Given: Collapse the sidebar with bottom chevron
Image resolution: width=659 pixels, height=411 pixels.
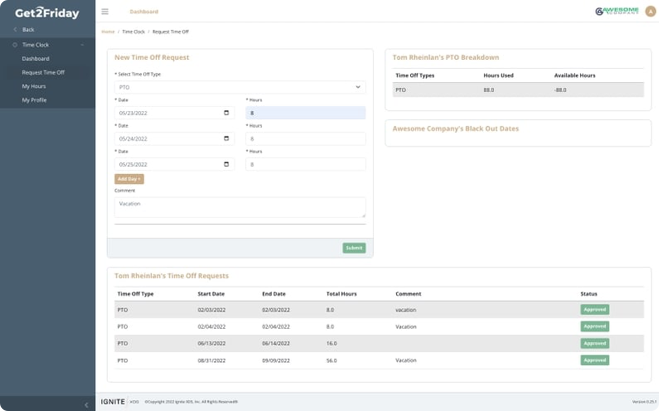Looking at the screenshot, I should point(86,405).
